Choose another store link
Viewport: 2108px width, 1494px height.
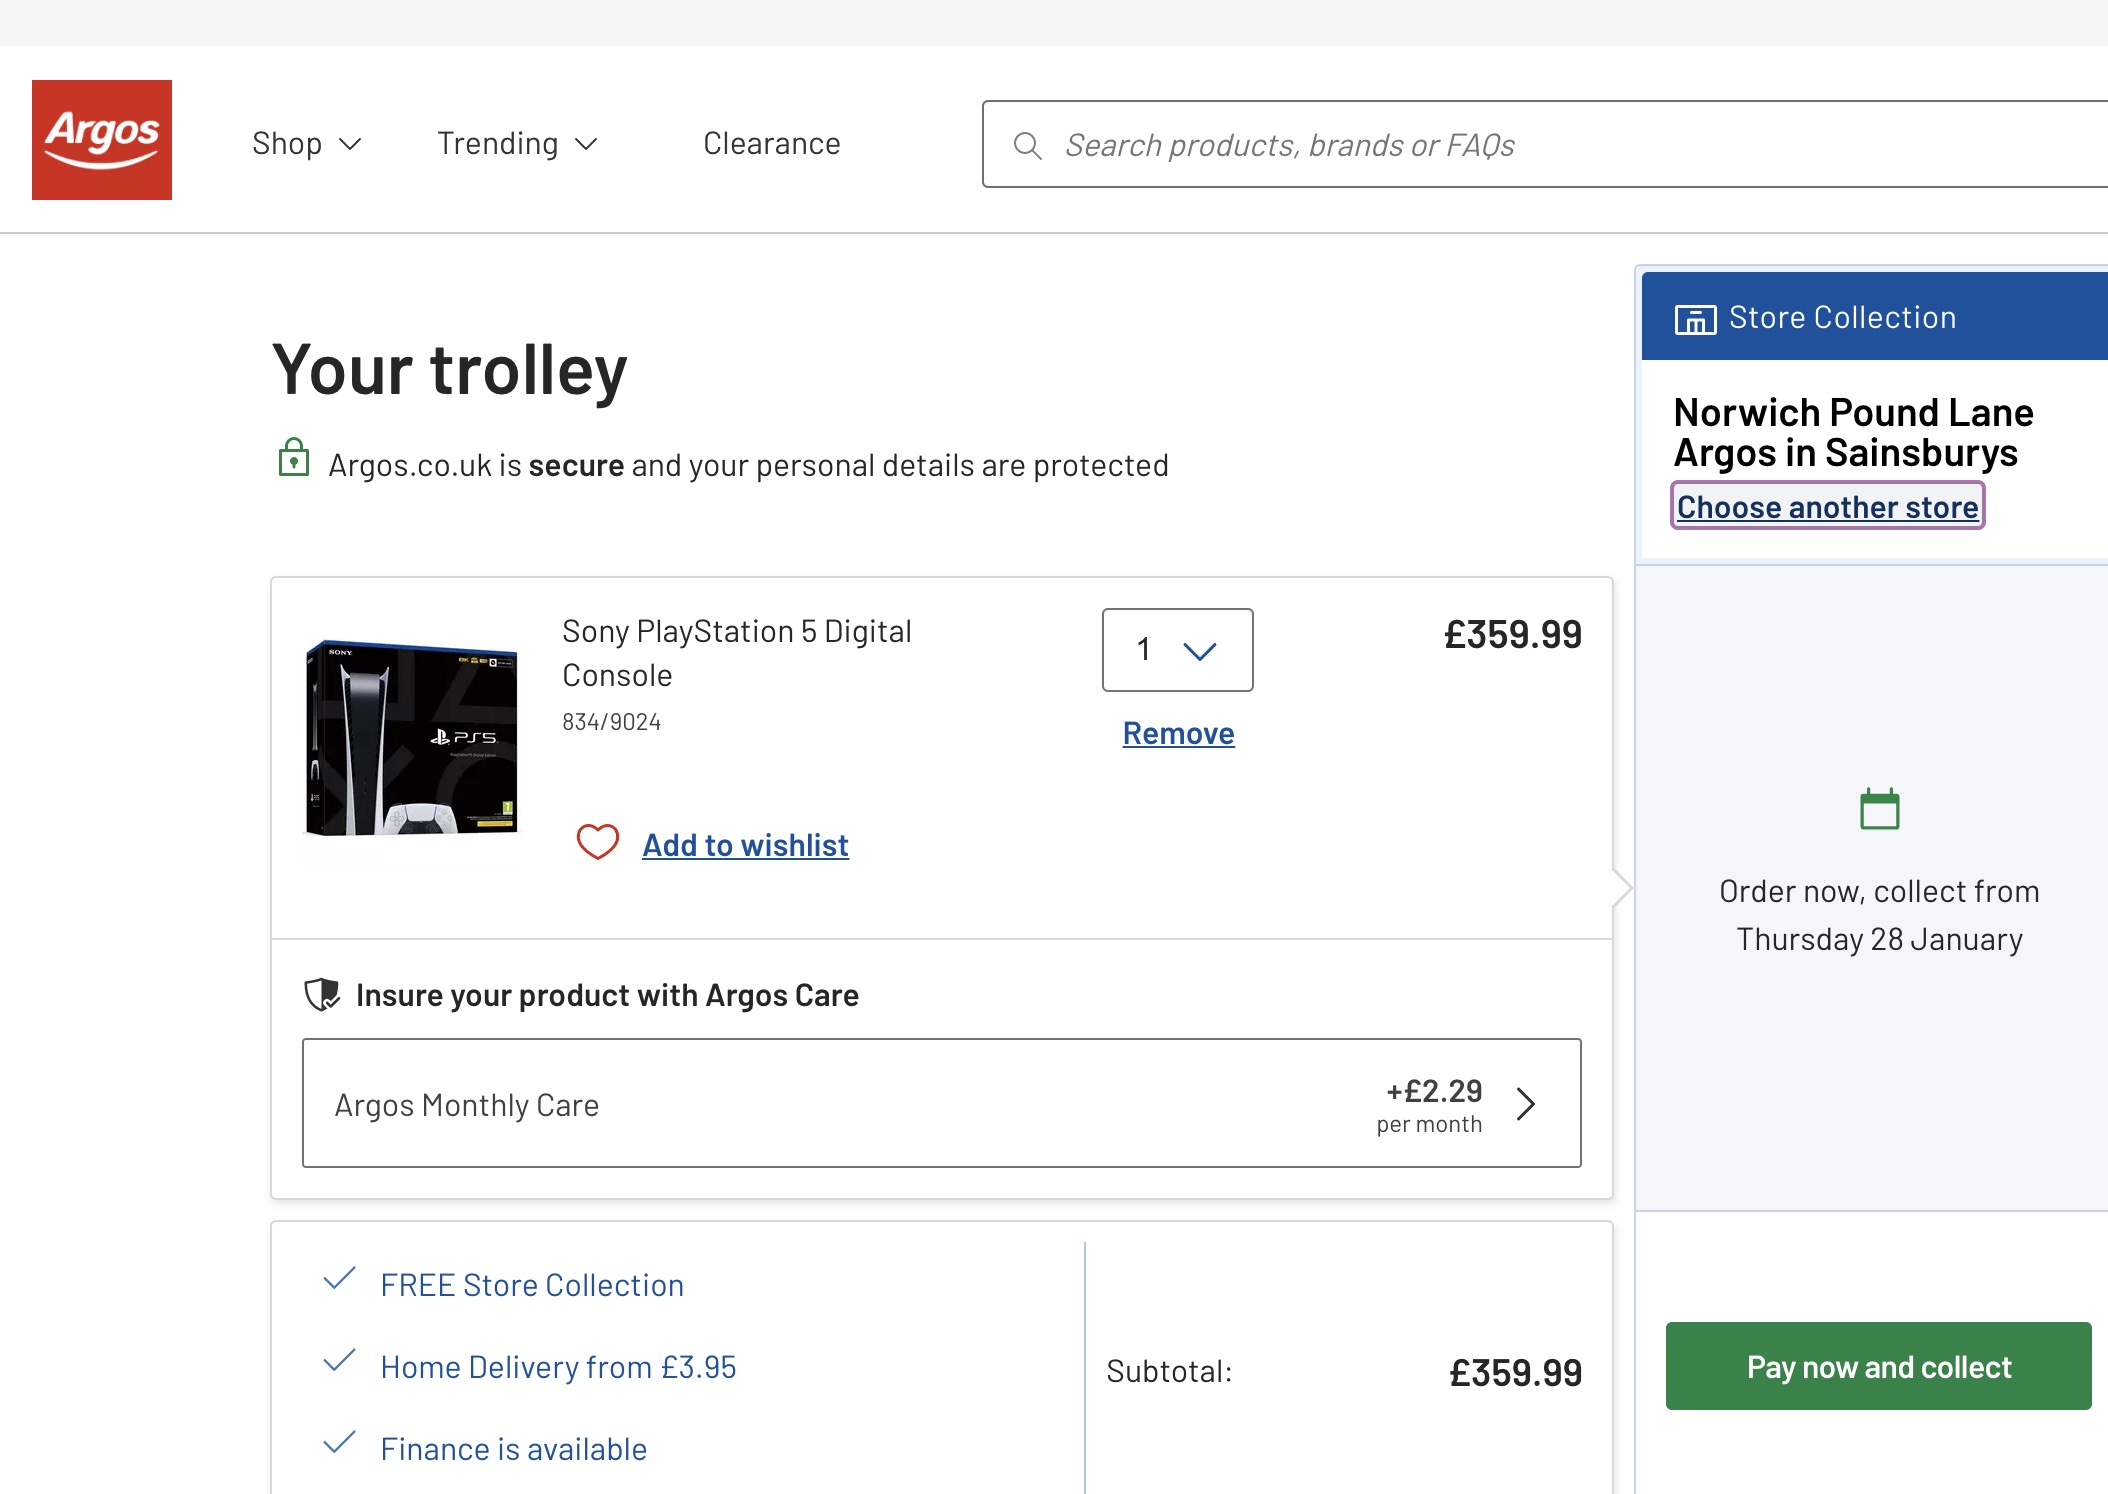point(1827,506)
